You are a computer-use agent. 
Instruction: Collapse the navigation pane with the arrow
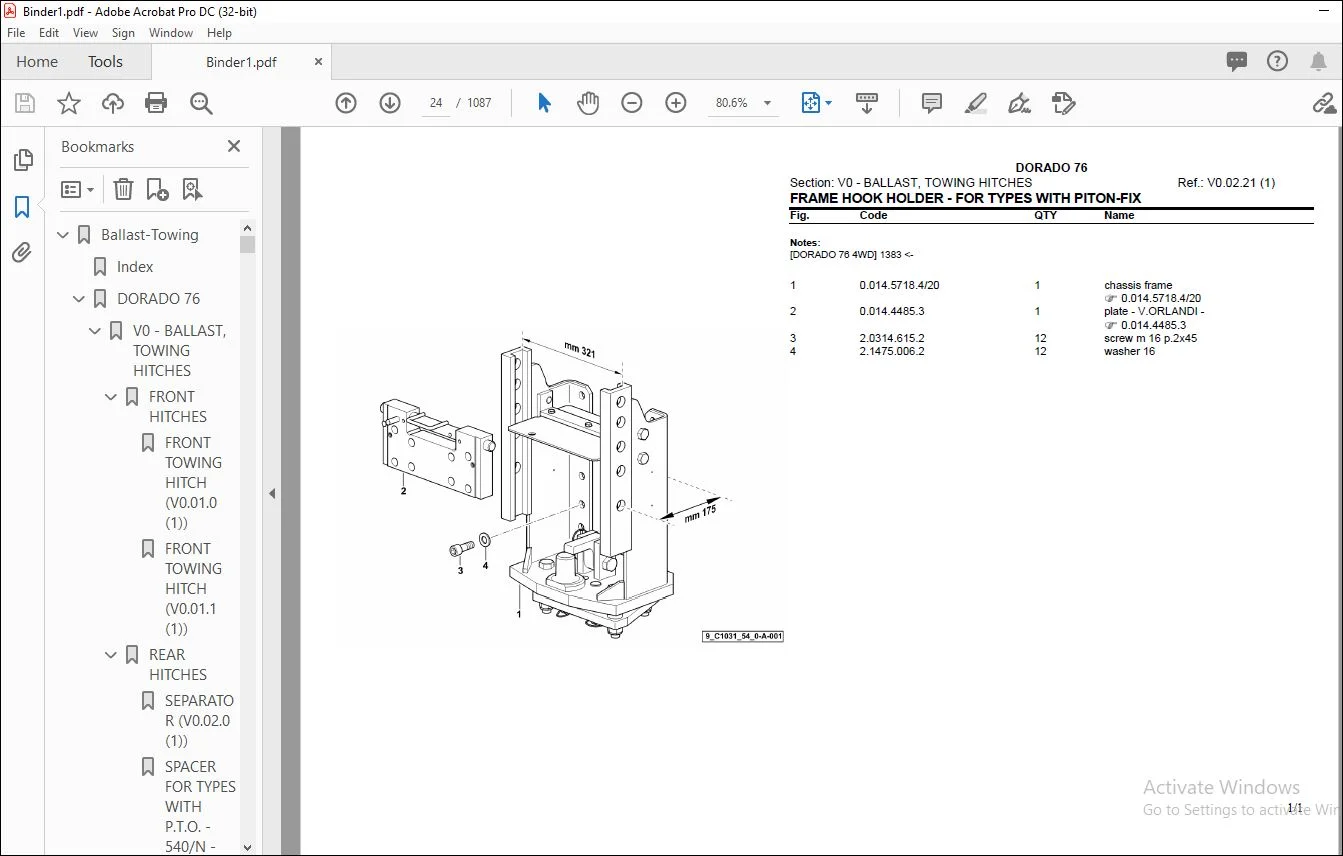tap(272, 493)
